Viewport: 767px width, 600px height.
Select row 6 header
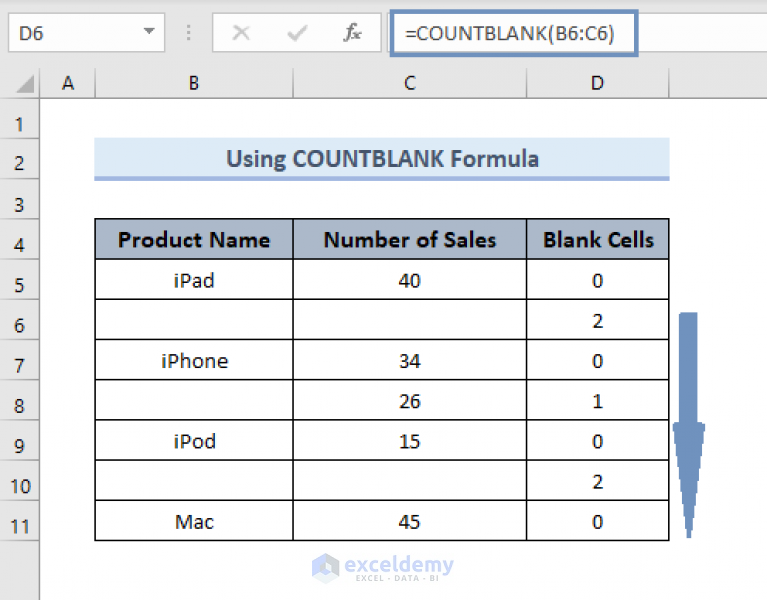(x=19, y=325)
